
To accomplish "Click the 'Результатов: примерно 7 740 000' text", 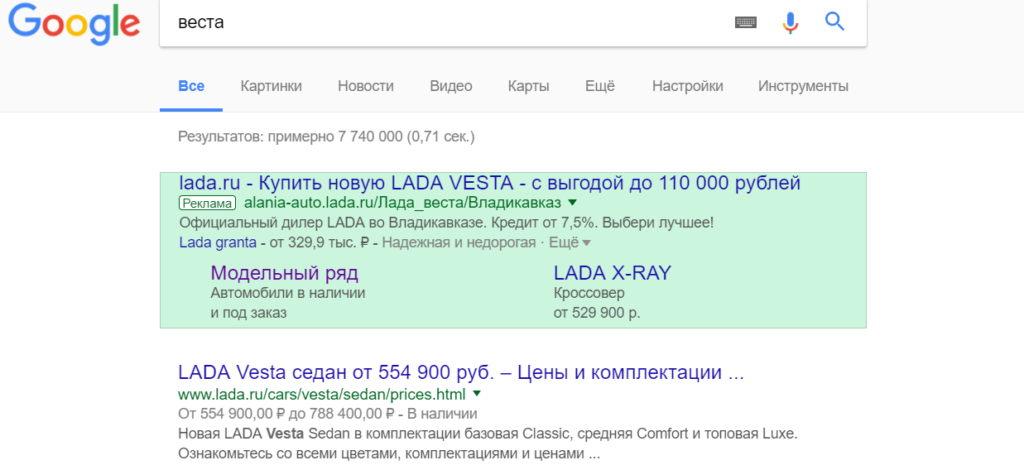I will (x=327, y=137).
